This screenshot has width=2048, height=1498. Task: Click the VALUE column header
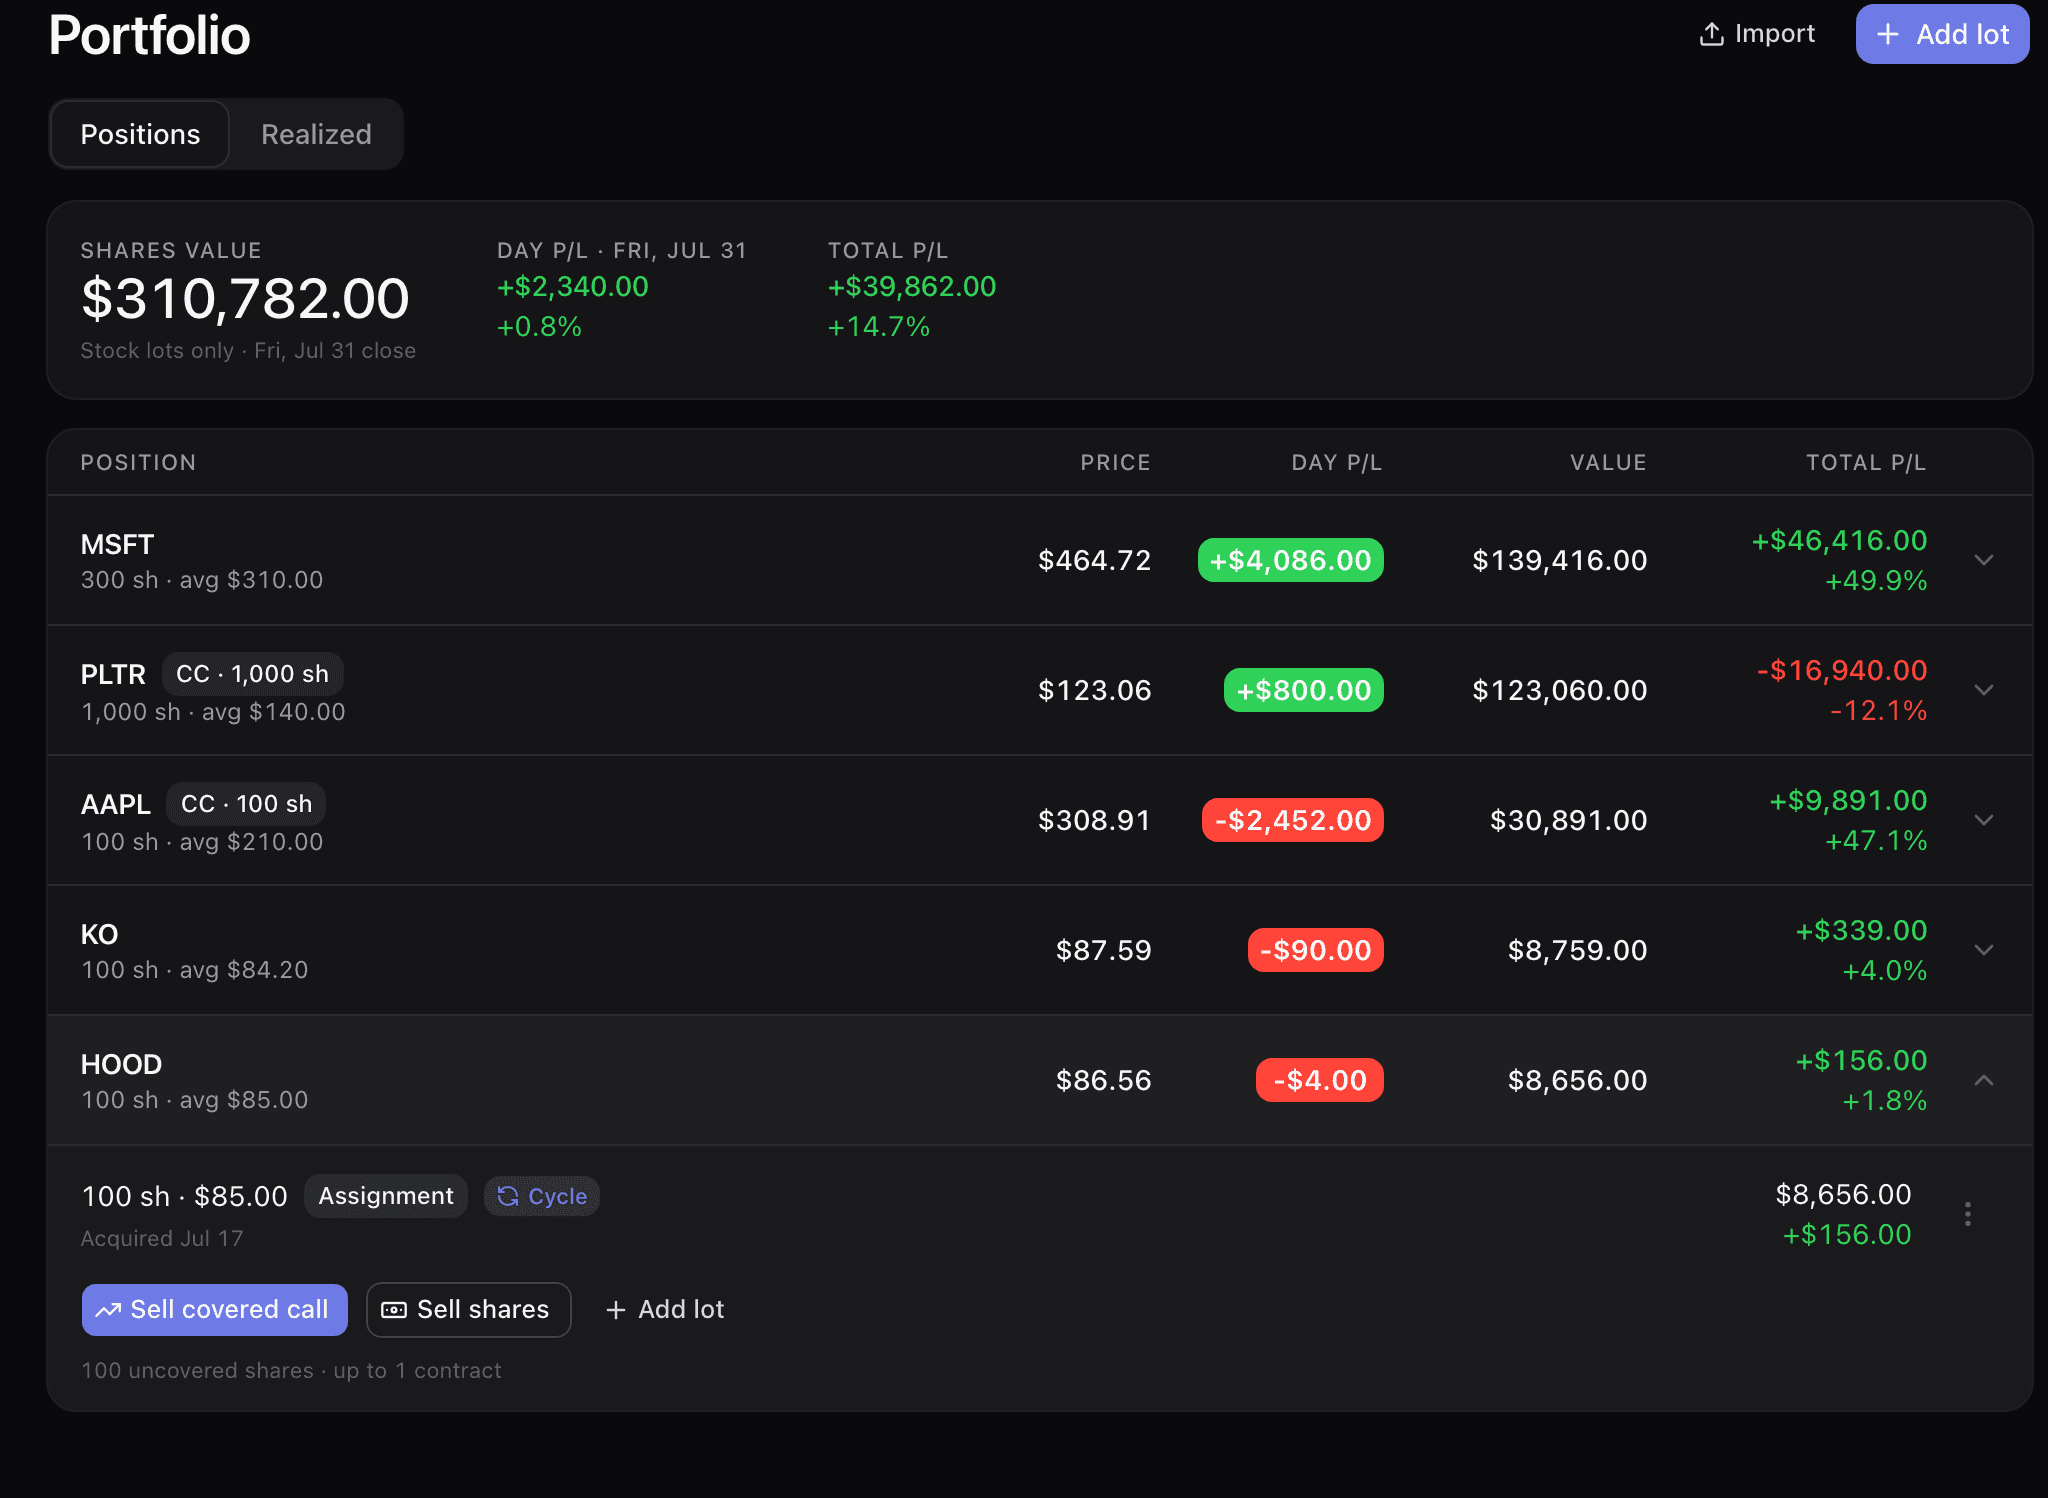coord(1609,463)
